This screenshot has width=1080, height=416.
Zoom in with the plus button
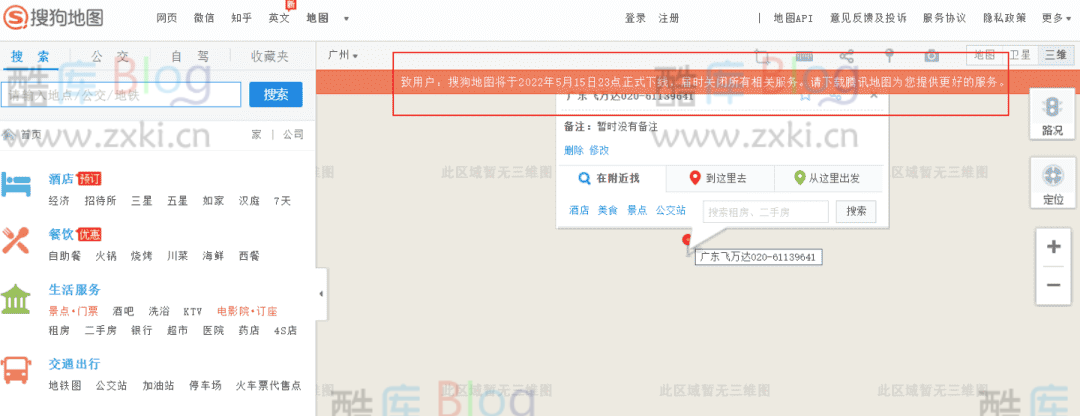tap(1052, 247)
